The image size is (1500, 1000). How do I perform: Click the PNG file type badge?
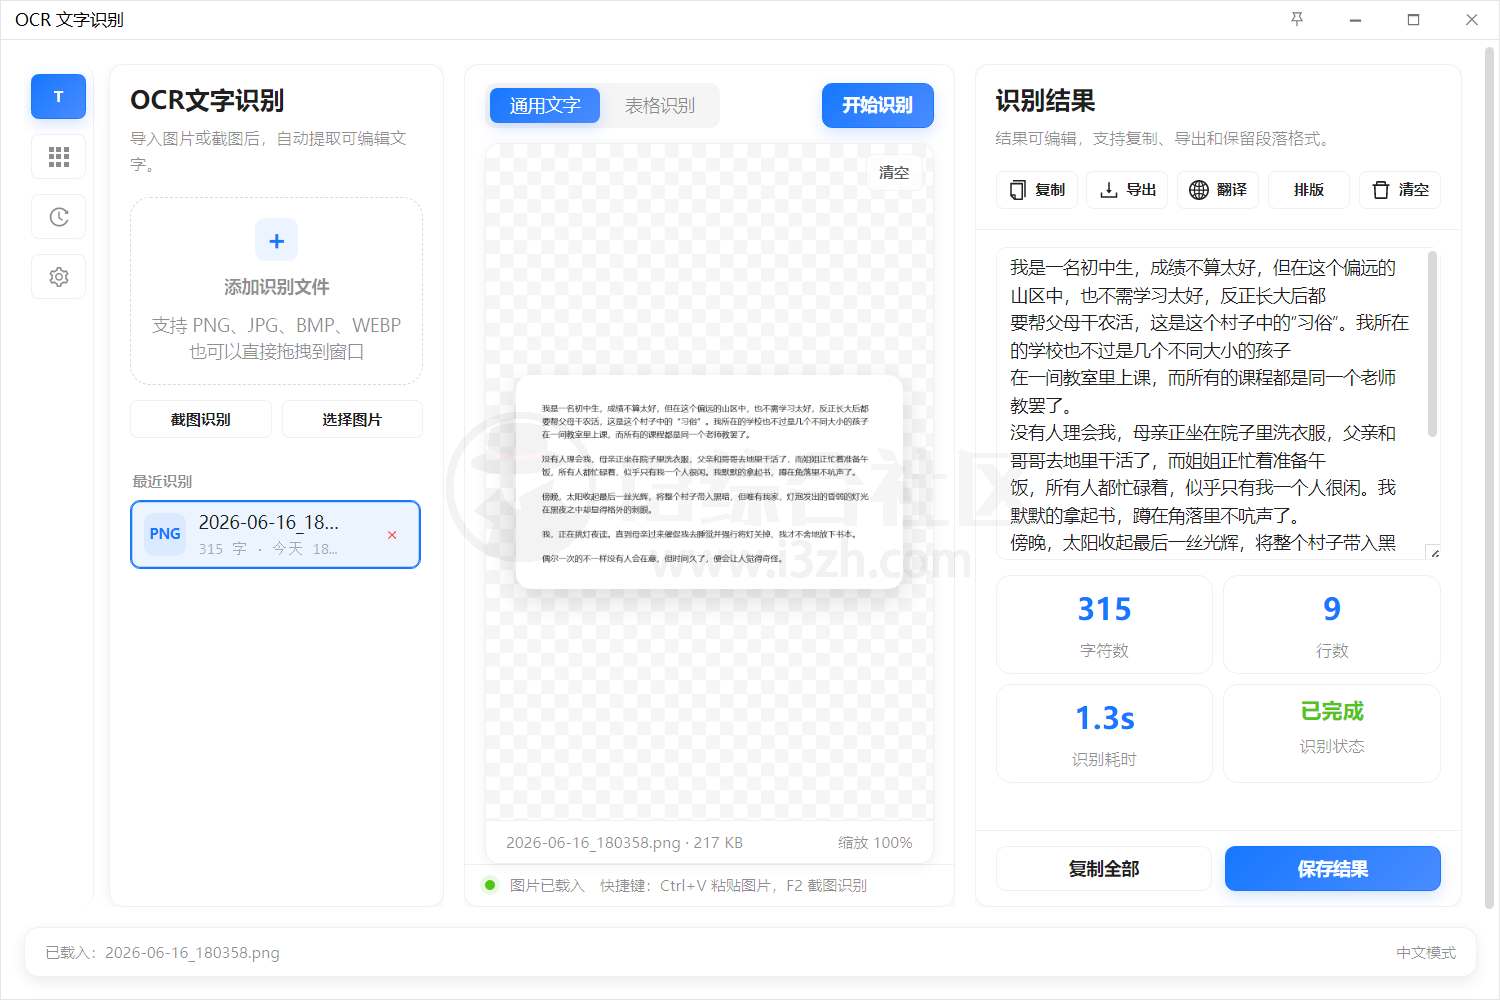(x=165, y=534)
